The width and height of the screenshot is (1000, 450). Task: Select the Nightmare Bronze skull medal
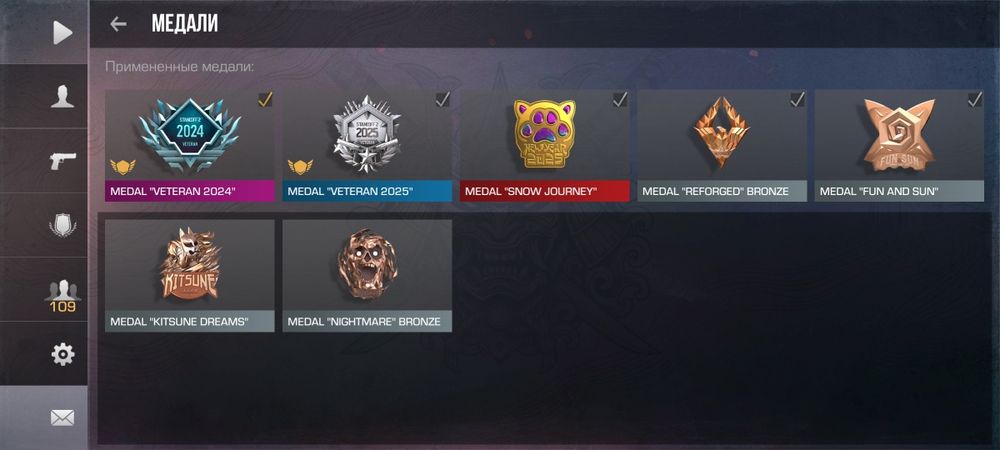pyautogui.click(x=367, y=263)
